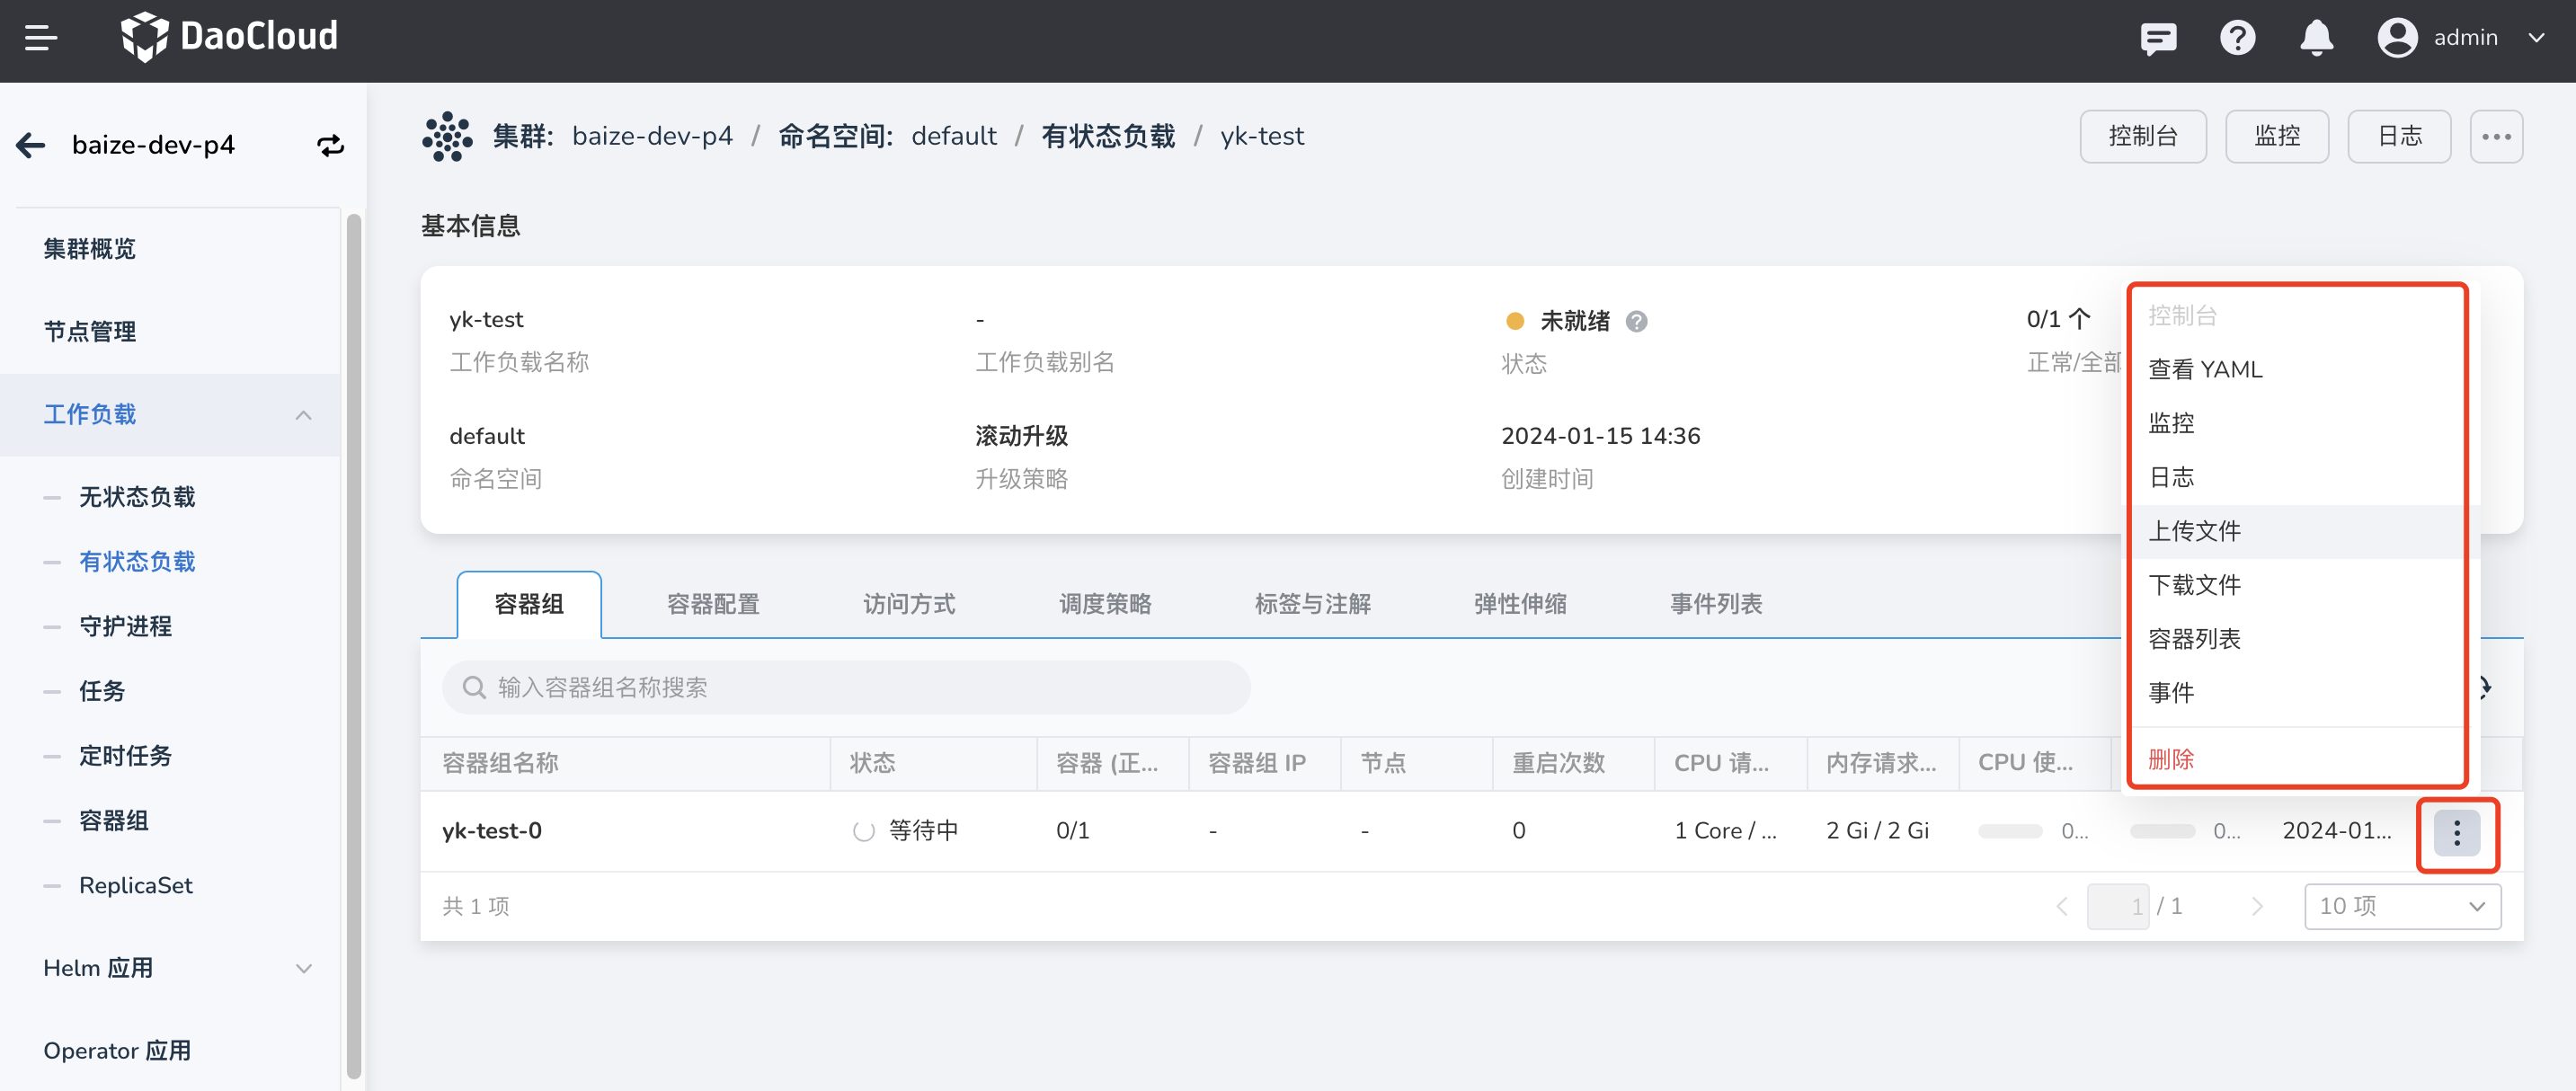Viewport: 2576px width, 1091px height.
Task: Click the status help icon next to 未就绪
Action: pos(1637,321)
